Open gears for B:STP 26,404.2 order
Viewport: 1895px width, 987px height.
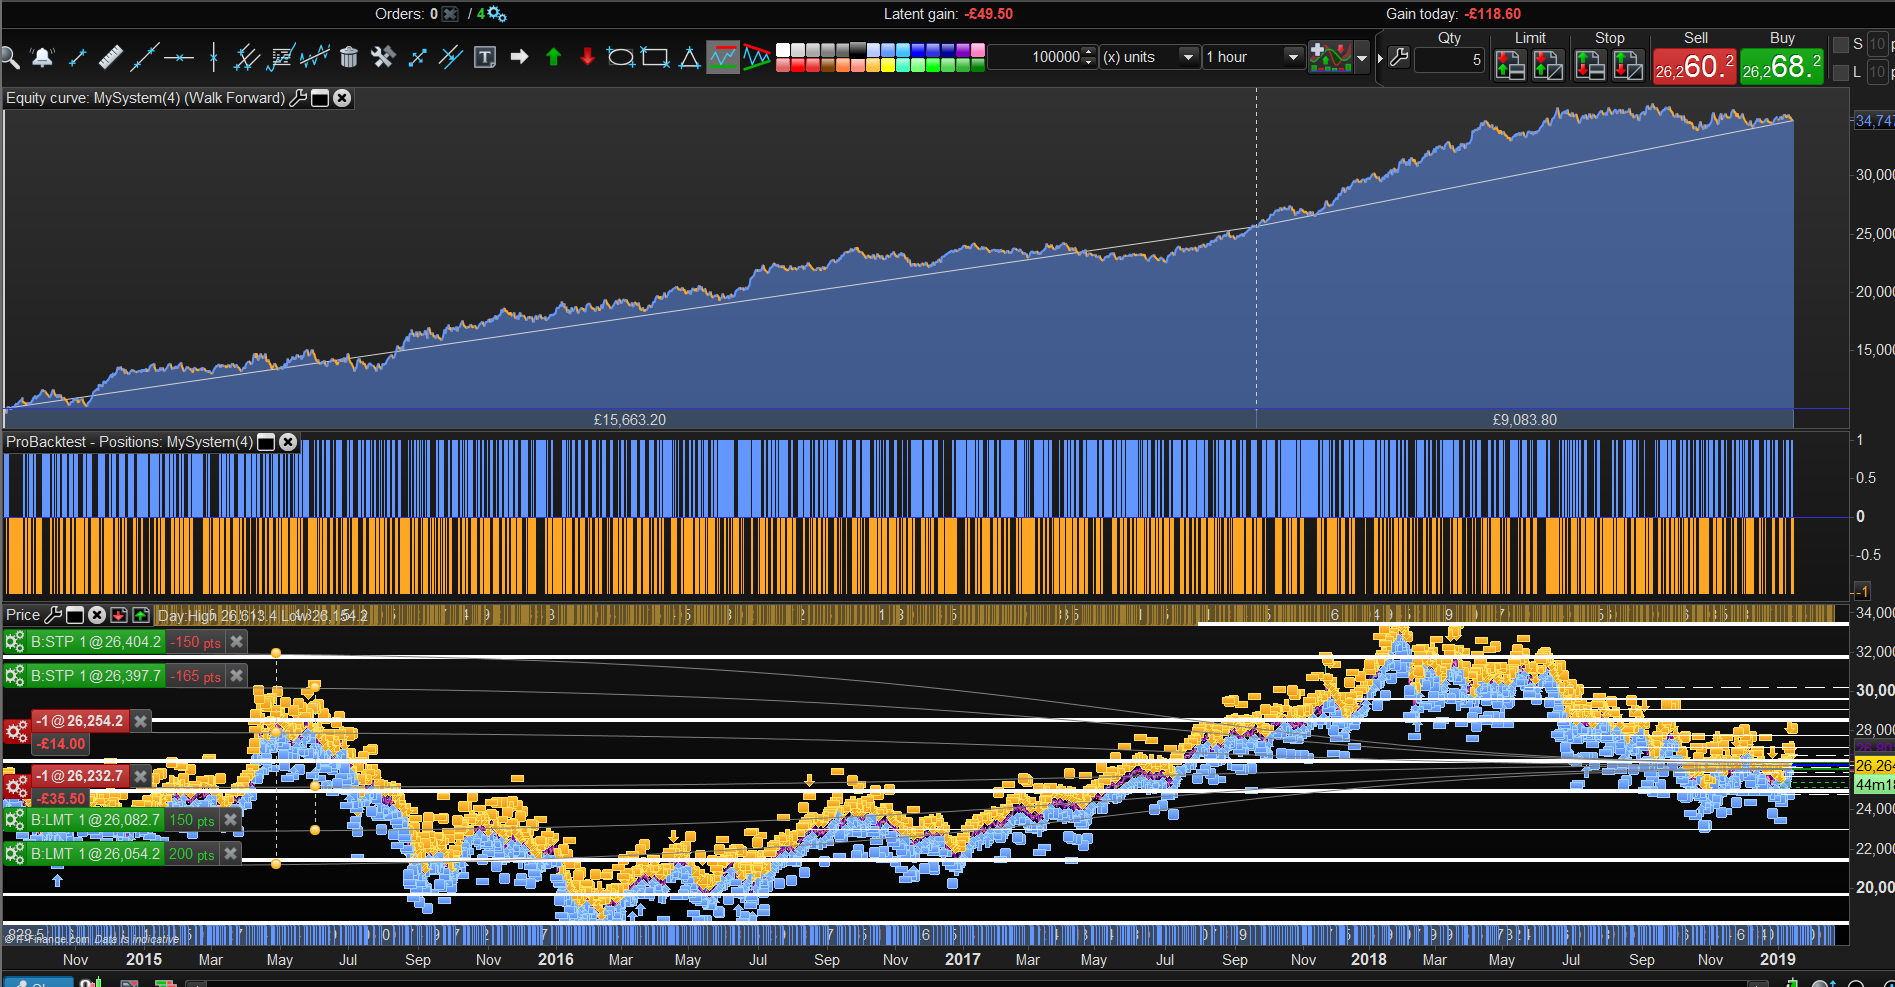click(15, 642)
